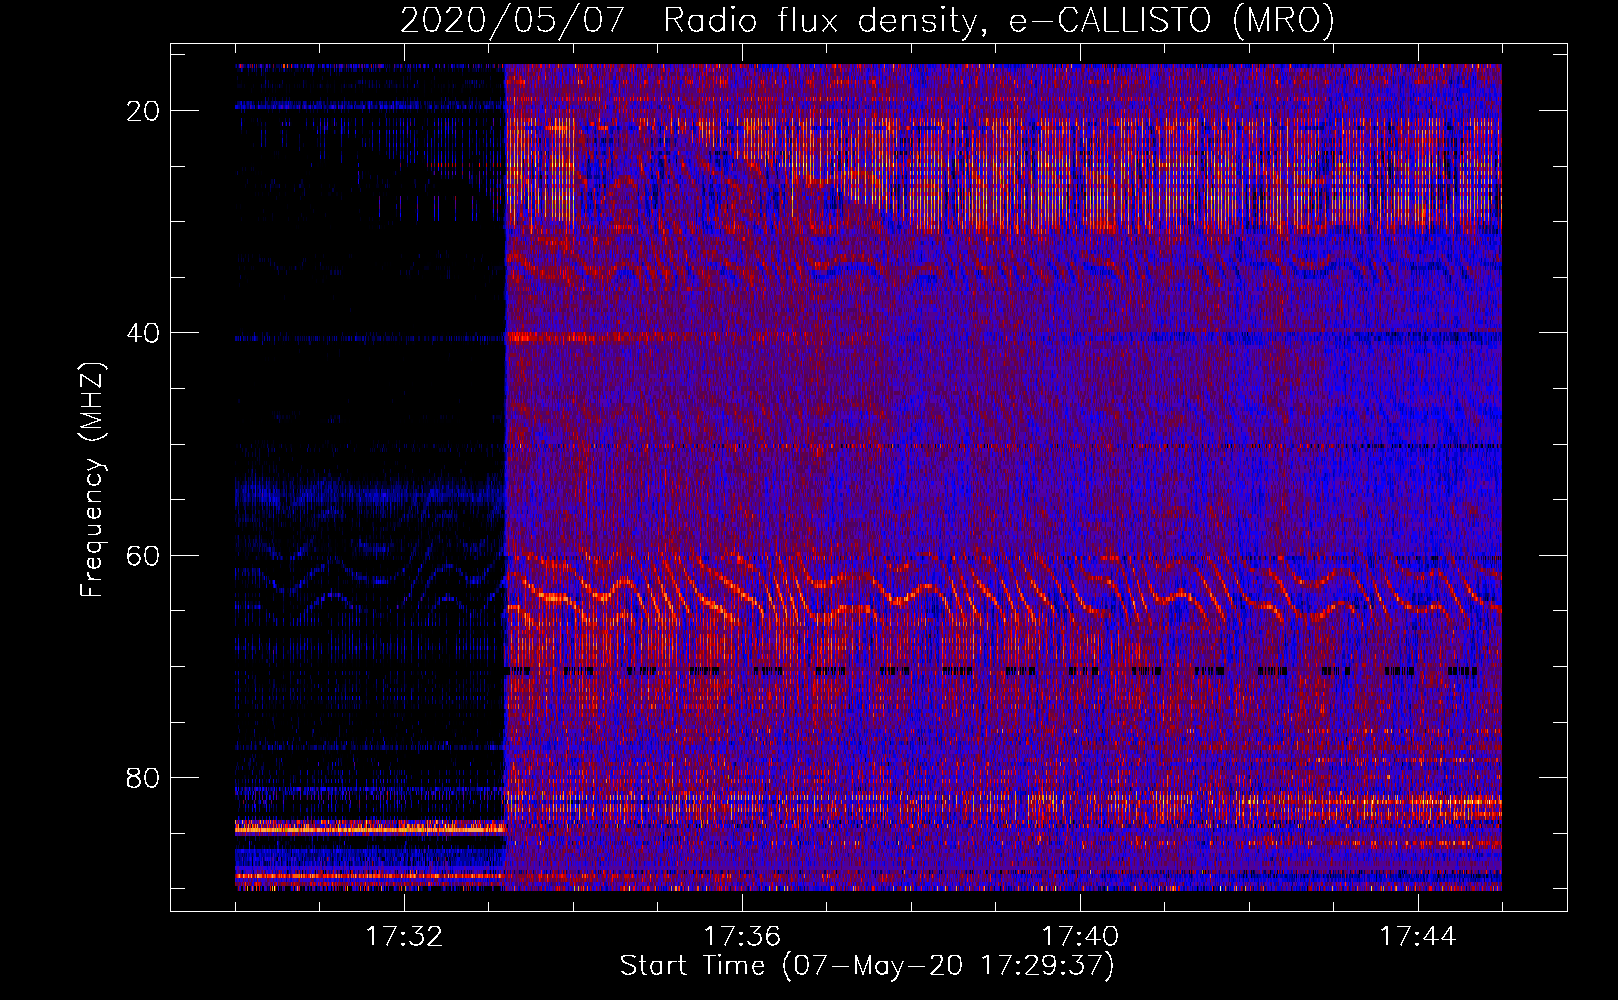
Task: Click the 80 MHz frequency tick label
Action: pyautogui.click(x=144, y=777)
